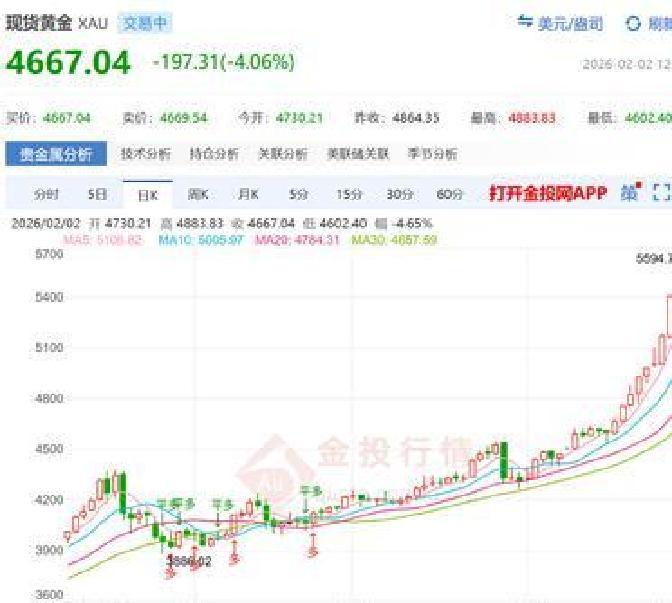Click the 3600 y-axis label
The image size is (672, 603).
coord(49,595)
